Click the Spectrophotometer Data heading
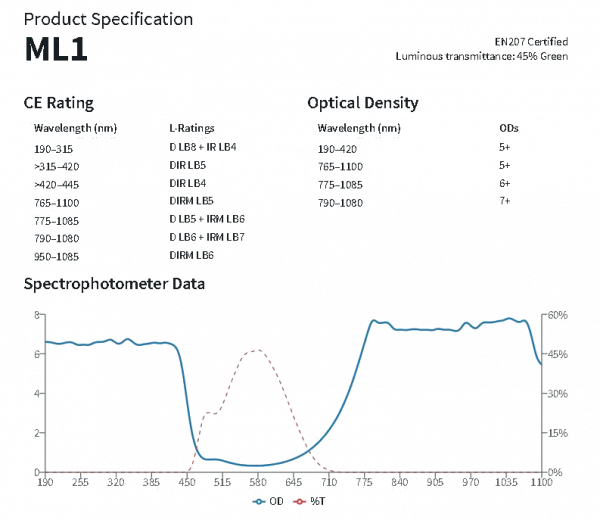 tap(114, 284)
